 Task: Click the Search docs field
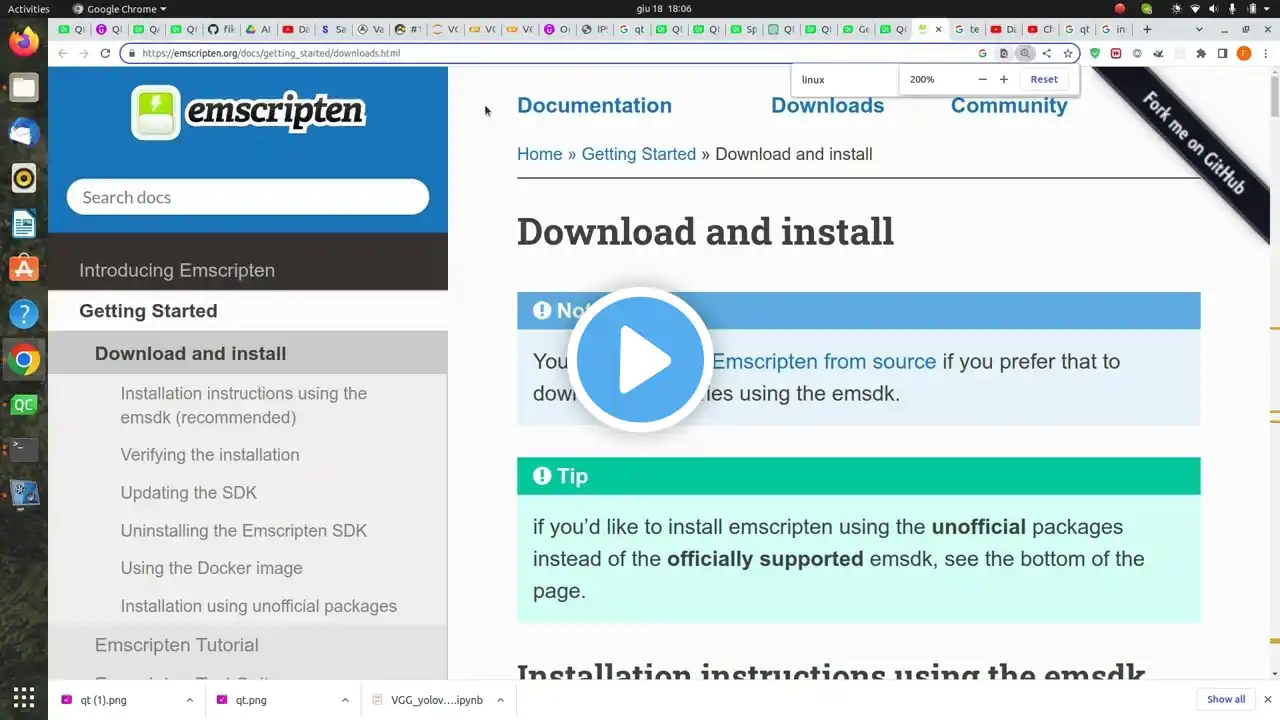tap(248, 197)
